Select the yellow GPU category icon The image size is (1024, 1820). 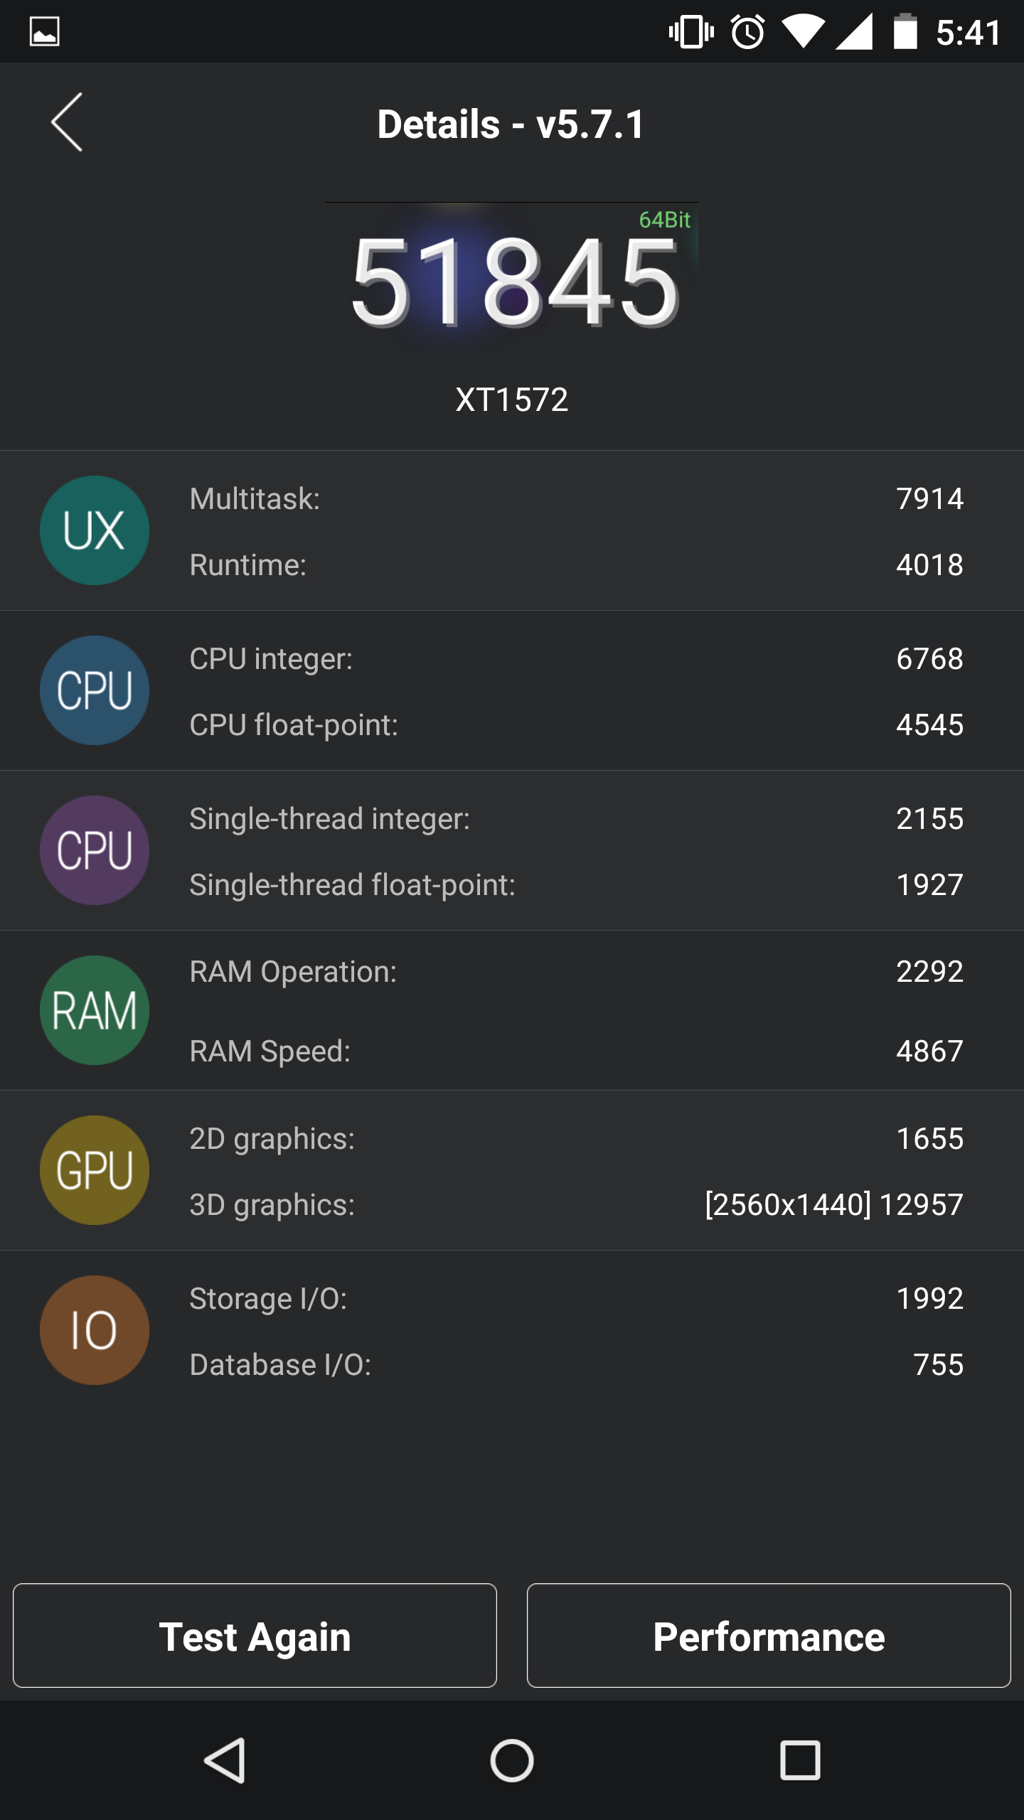click(x=95, y=1170)
